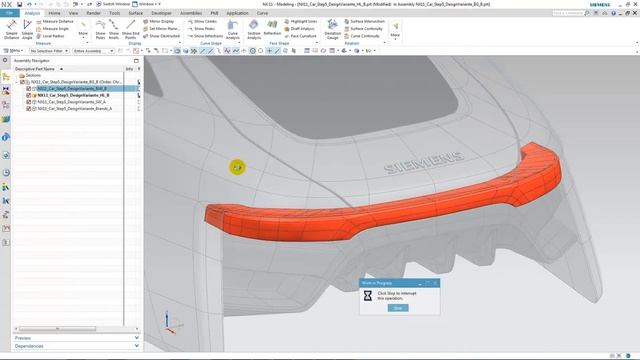
Task: Switch to the Home ribbon tab
Action: [x=54, y=13]
